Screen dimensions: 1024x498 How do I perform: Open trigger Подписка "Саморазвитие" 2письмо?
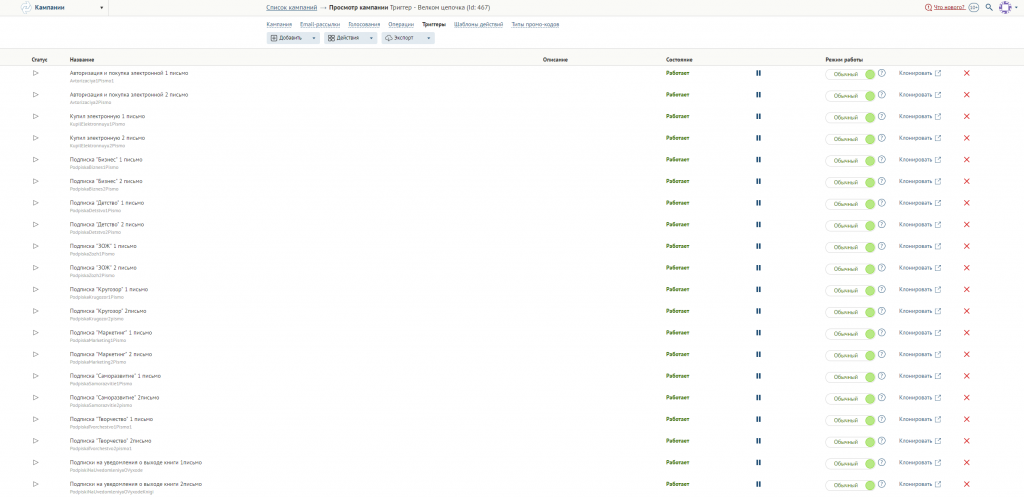click(x=114, y=397)
